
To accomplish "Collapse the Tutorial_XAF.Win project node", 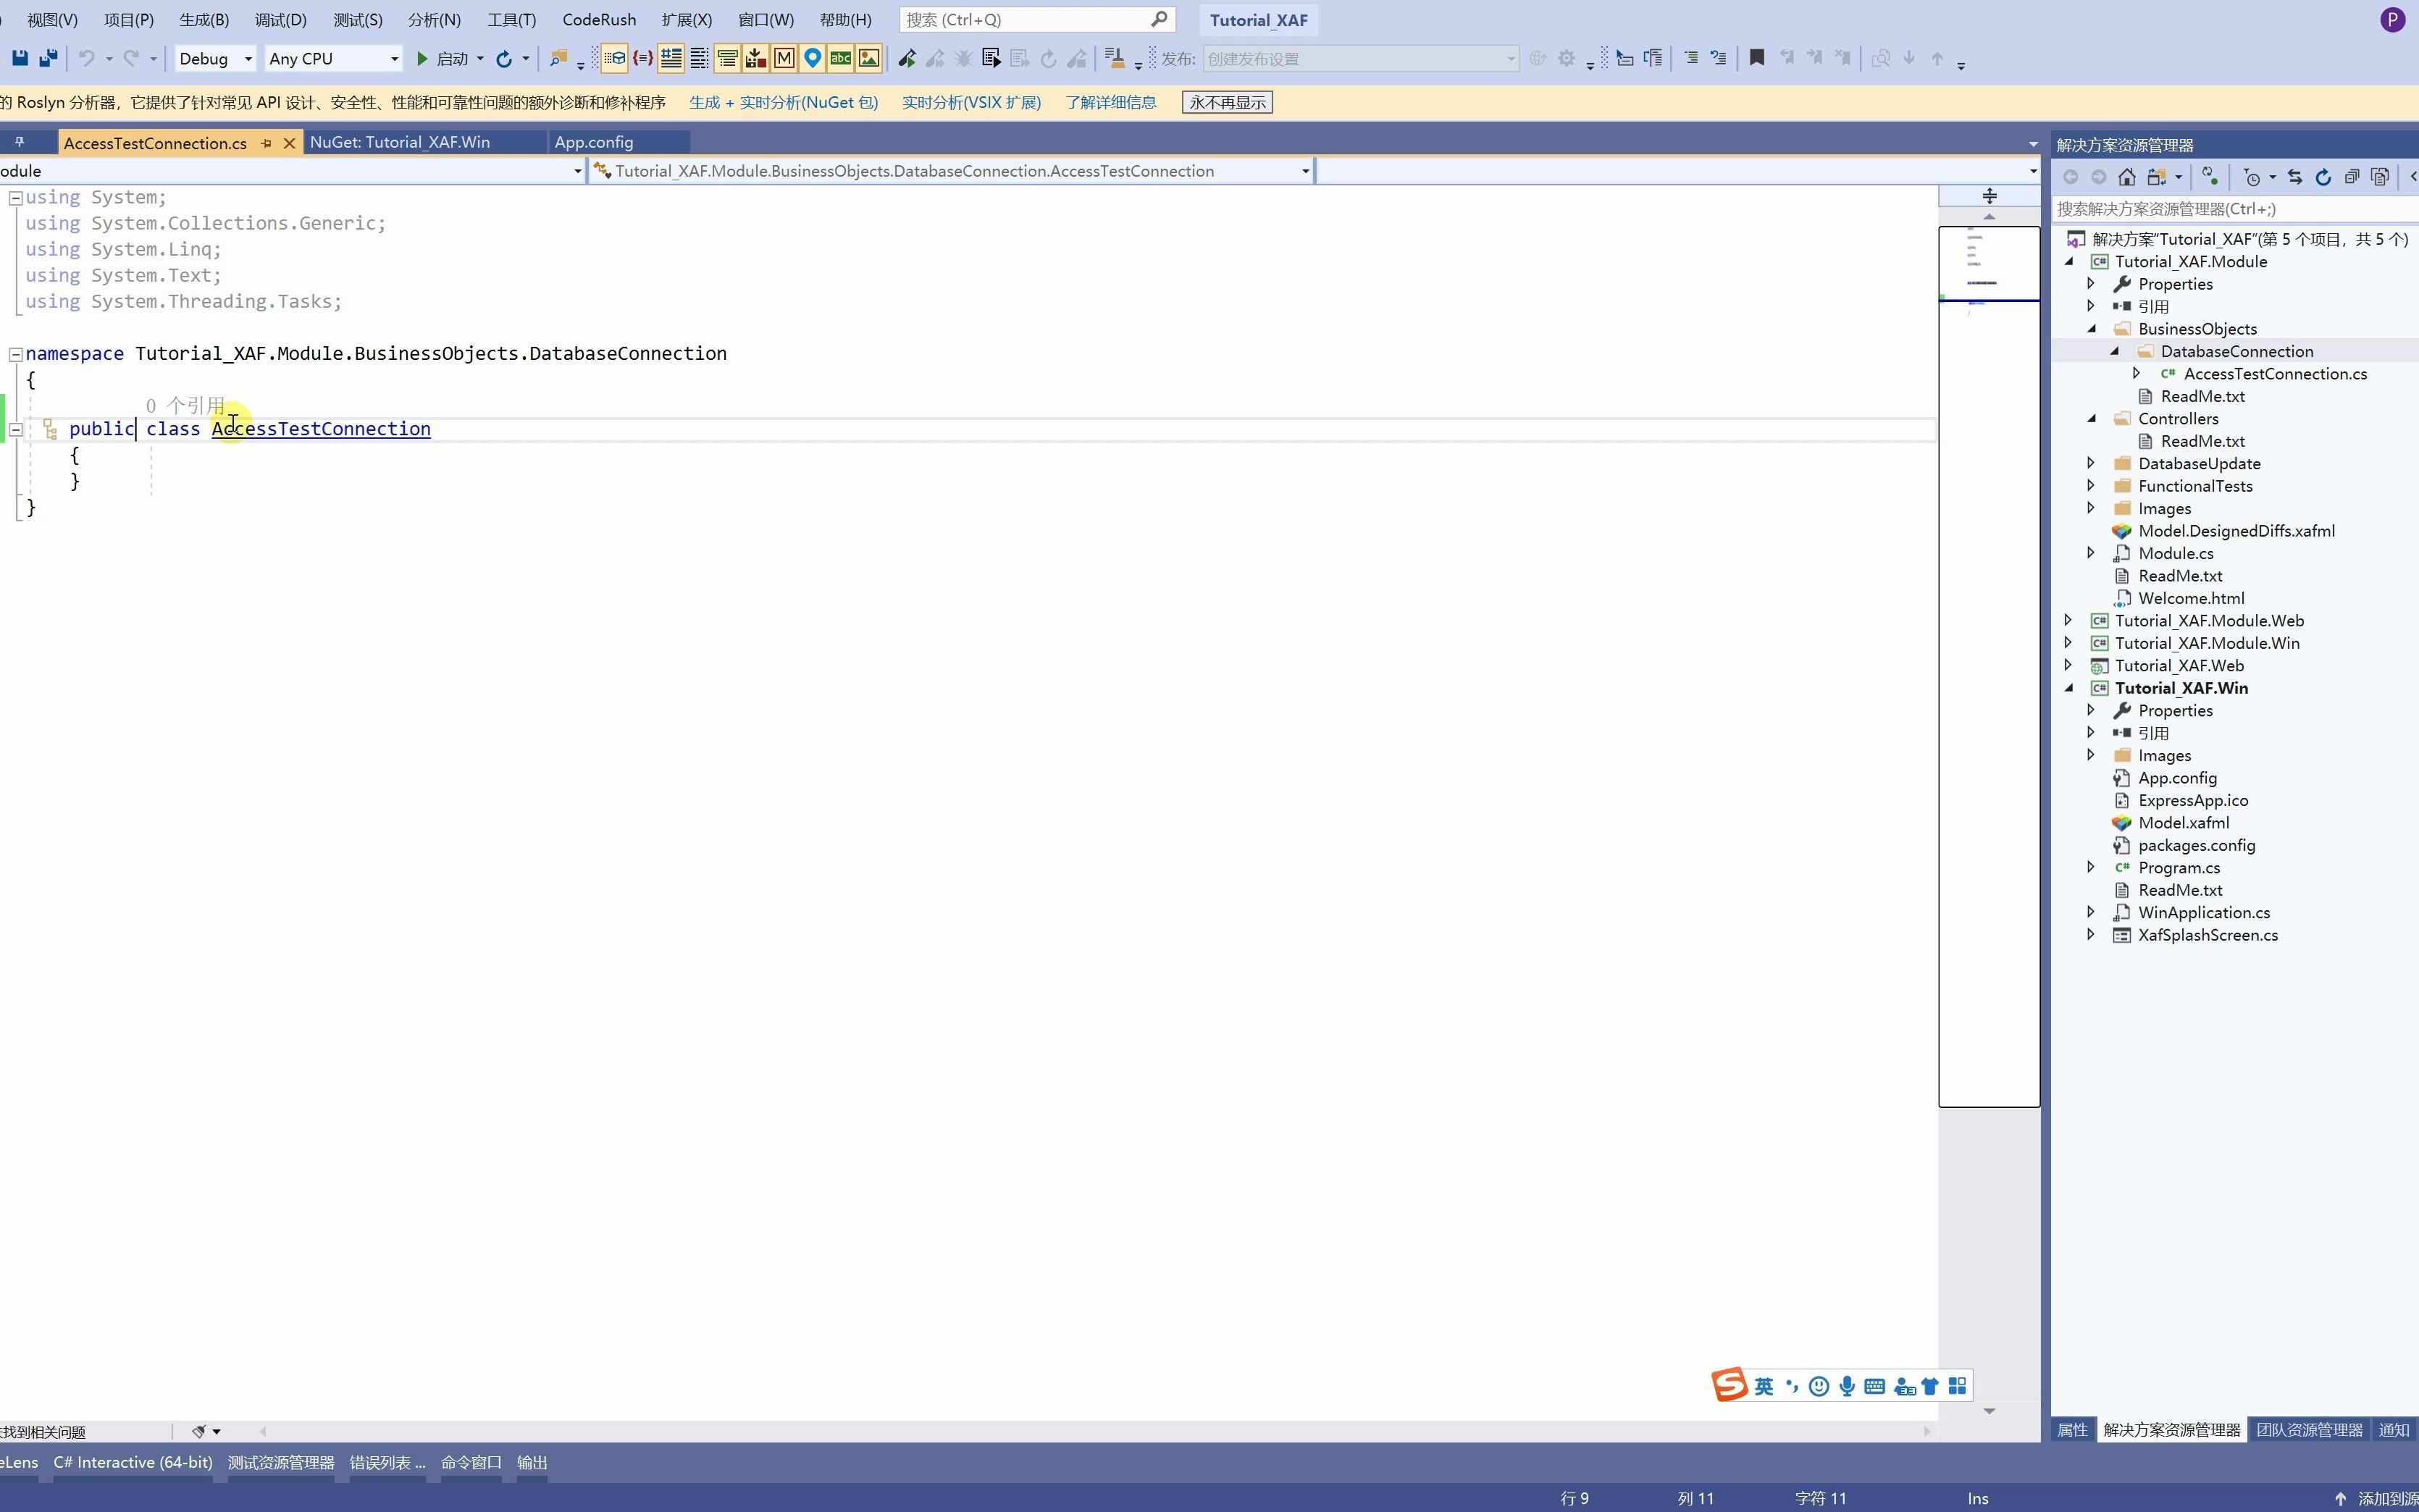I will [2068, 688].
